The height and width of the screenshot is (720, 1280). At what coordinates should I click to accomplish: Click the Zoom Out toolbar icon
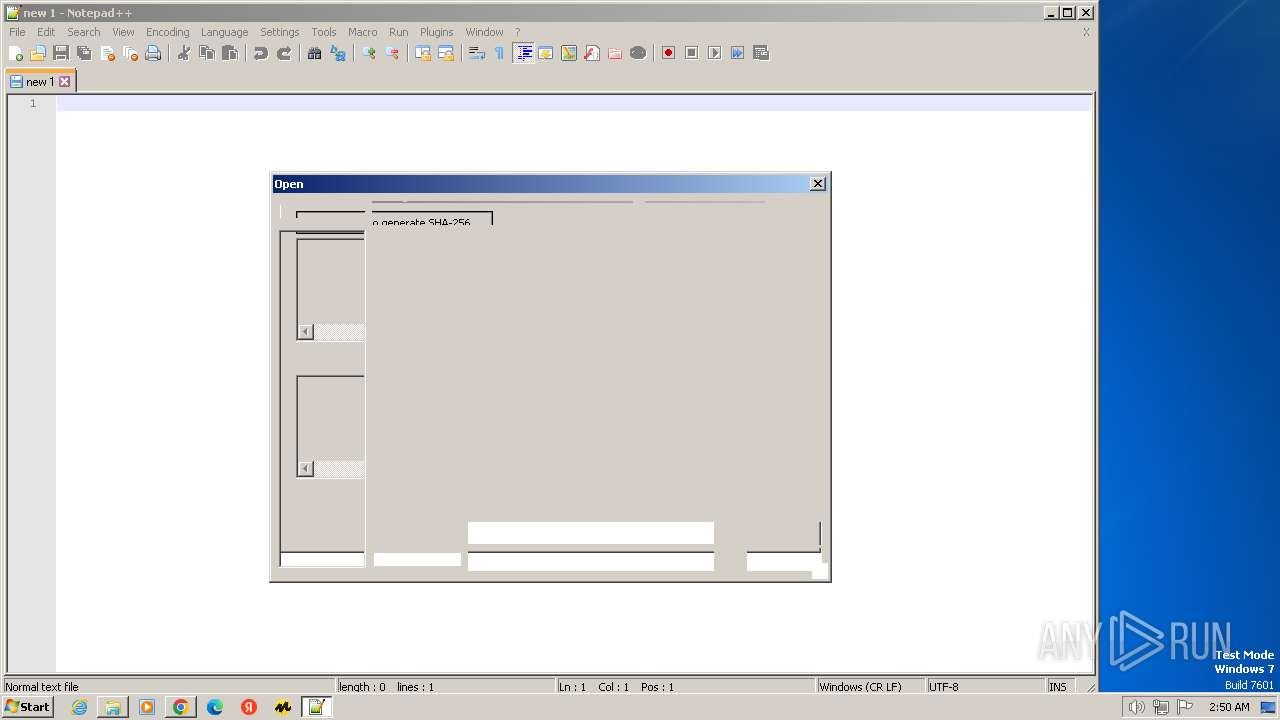(392, 53)
